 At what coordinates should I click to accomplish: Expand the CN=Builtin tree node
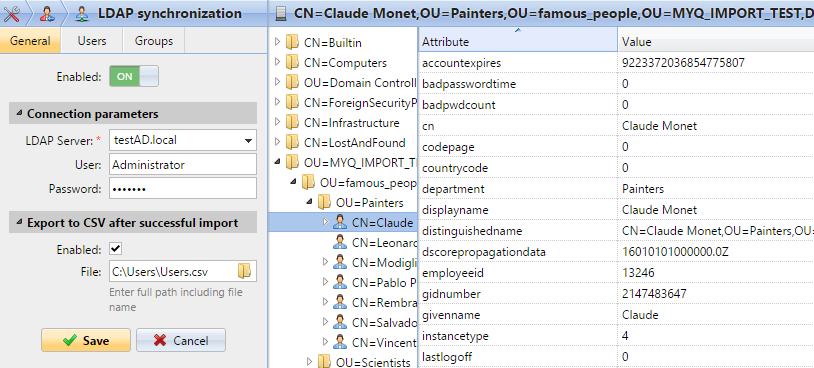(x=277, y=42)
